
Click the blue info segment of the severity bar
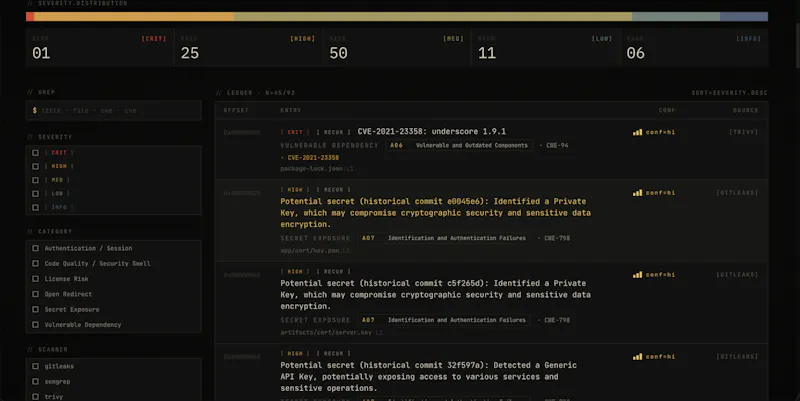click(744, 17)
